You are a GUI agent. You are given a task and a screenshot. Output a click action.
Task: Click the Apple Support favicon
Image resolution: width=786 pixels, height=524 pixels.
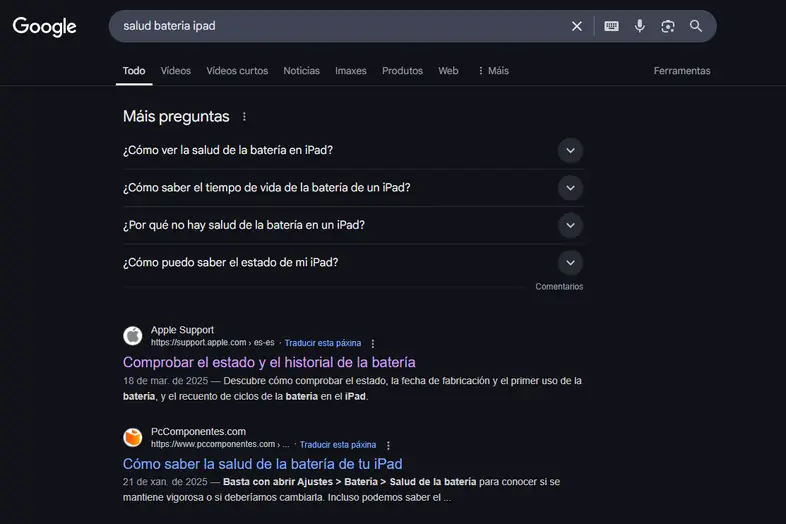(x=133, y=335)
